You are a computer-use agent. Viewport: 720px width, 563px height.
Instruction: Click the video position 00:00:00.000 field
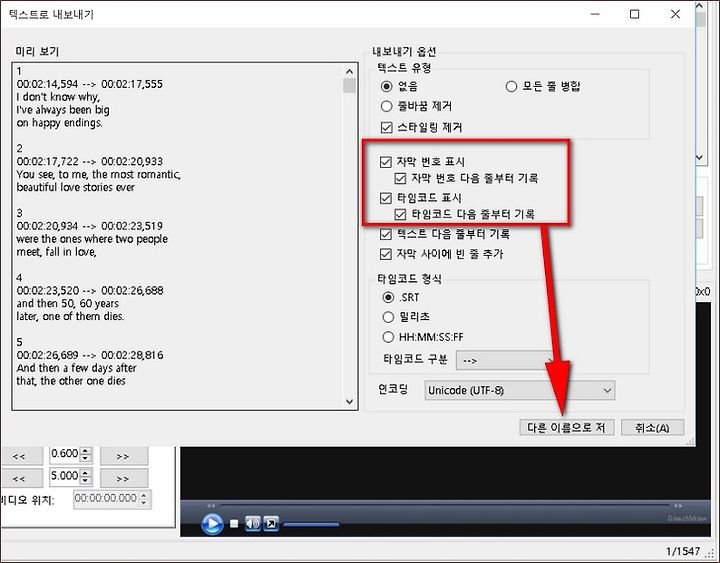pyautogui.click(x=106, y=499)
